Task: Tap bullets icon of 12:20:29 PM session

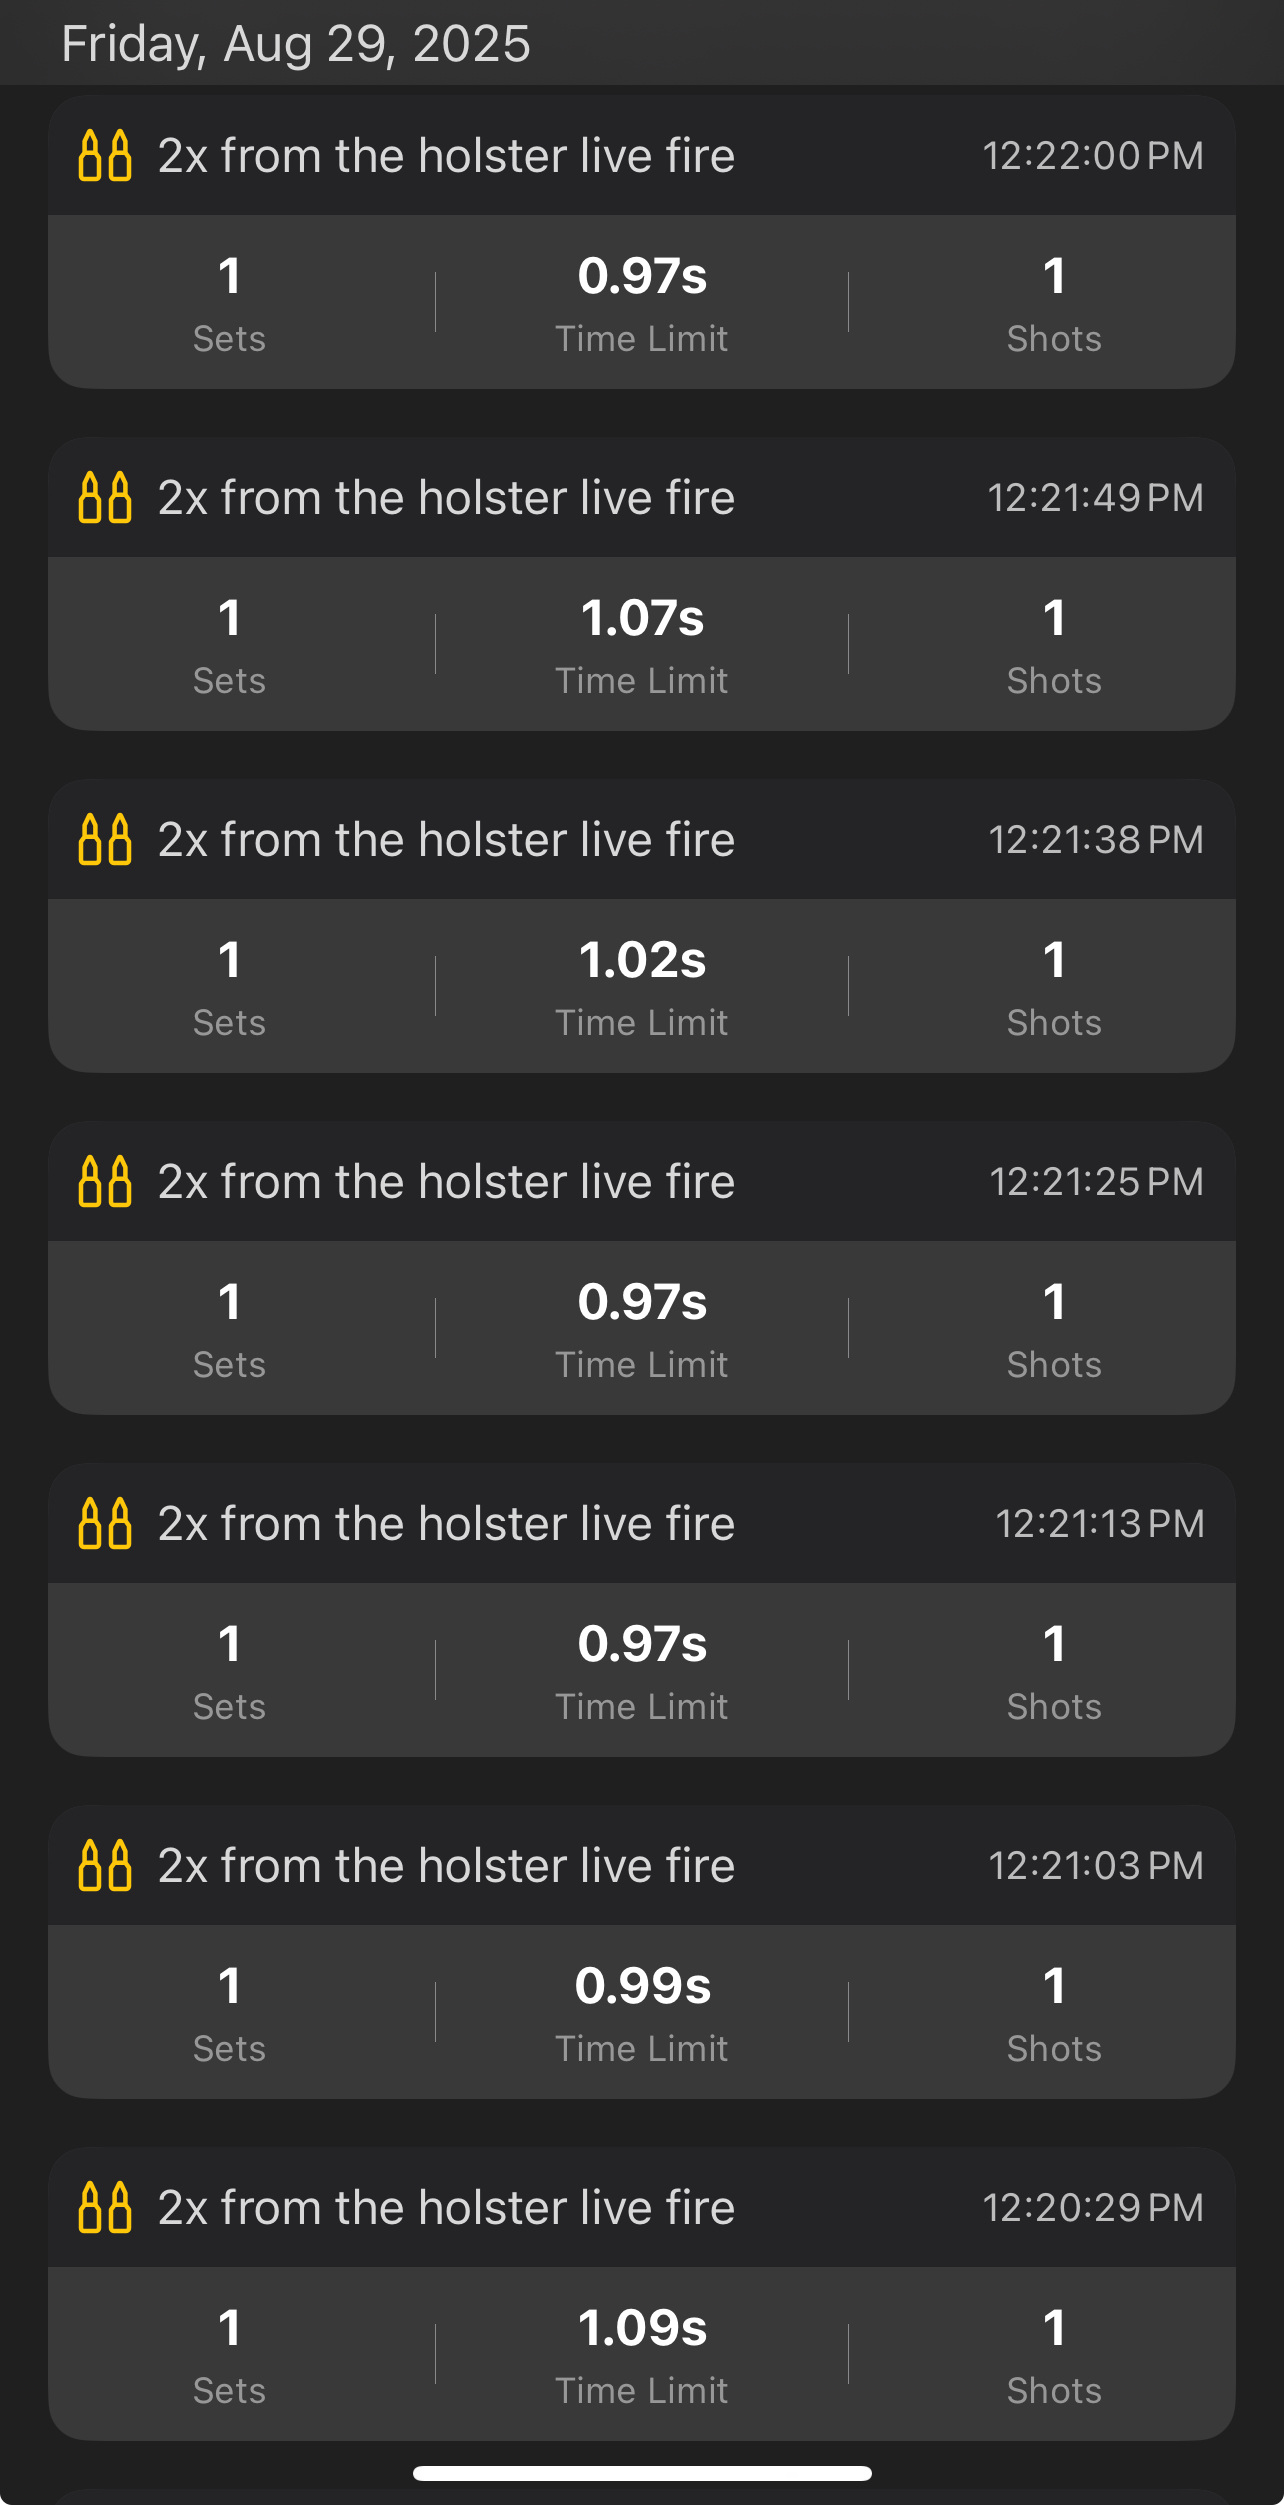Action: point(105,2208)
